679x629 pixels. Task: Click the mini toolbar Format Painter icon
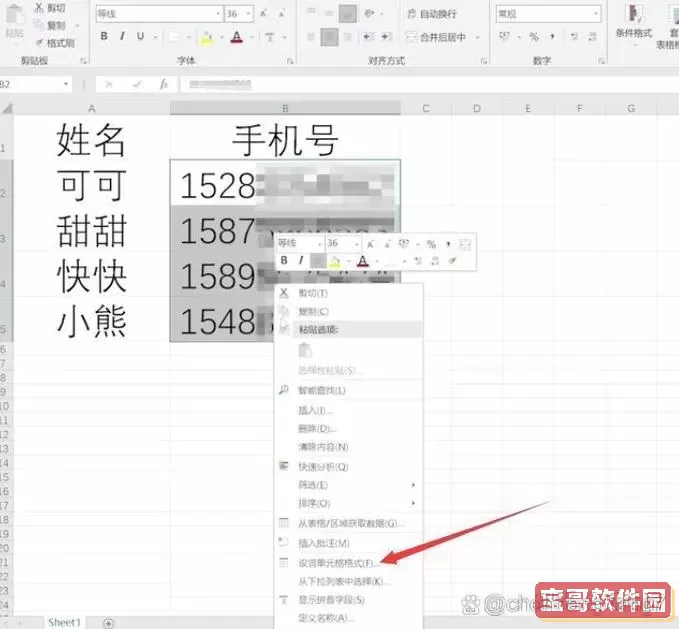[453, 260]
